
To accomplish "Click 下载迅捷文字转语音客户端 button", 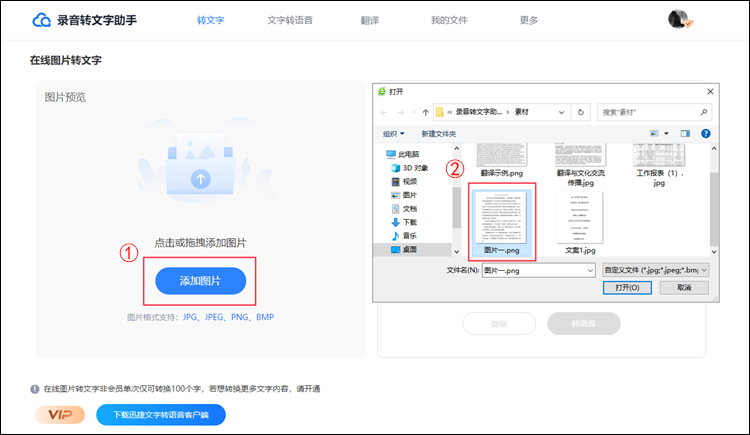I will click(161, 414).
